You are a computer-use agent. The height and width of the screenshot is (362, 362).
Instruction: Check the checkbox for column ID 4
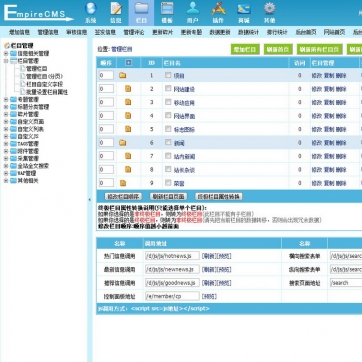[168, 115]
